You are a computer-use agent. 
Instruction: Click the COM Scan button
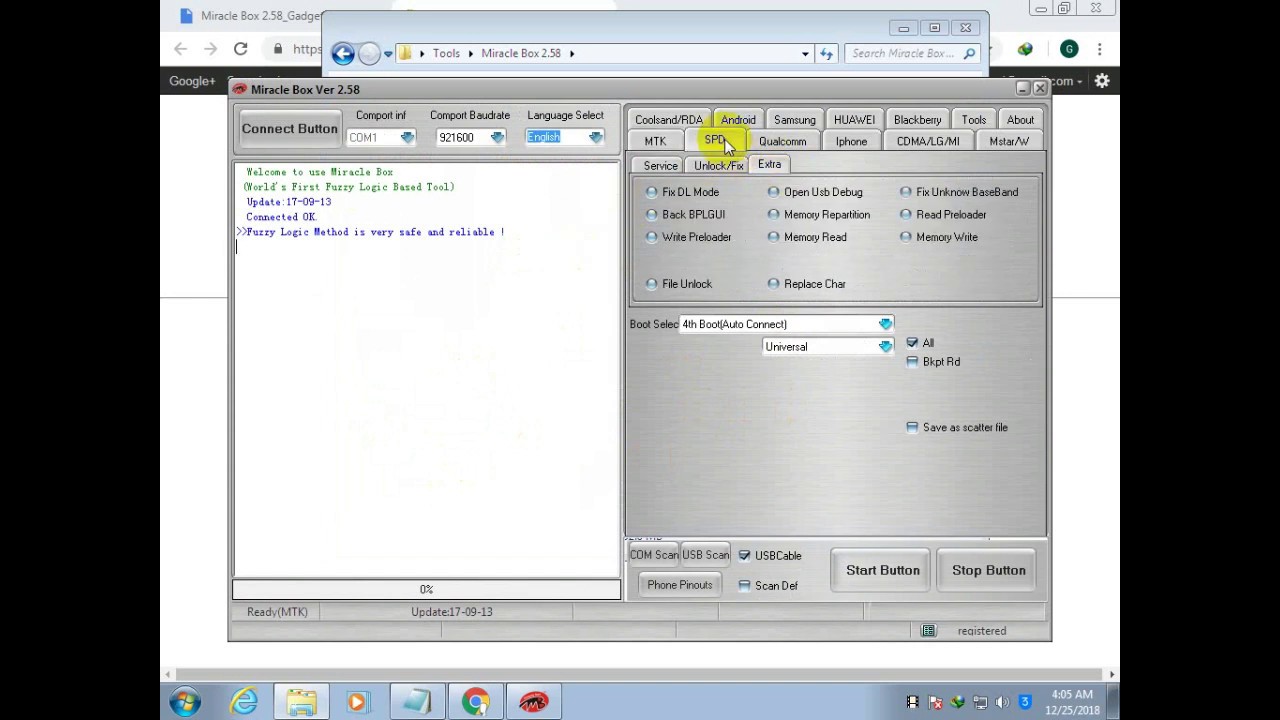[654, 555]
